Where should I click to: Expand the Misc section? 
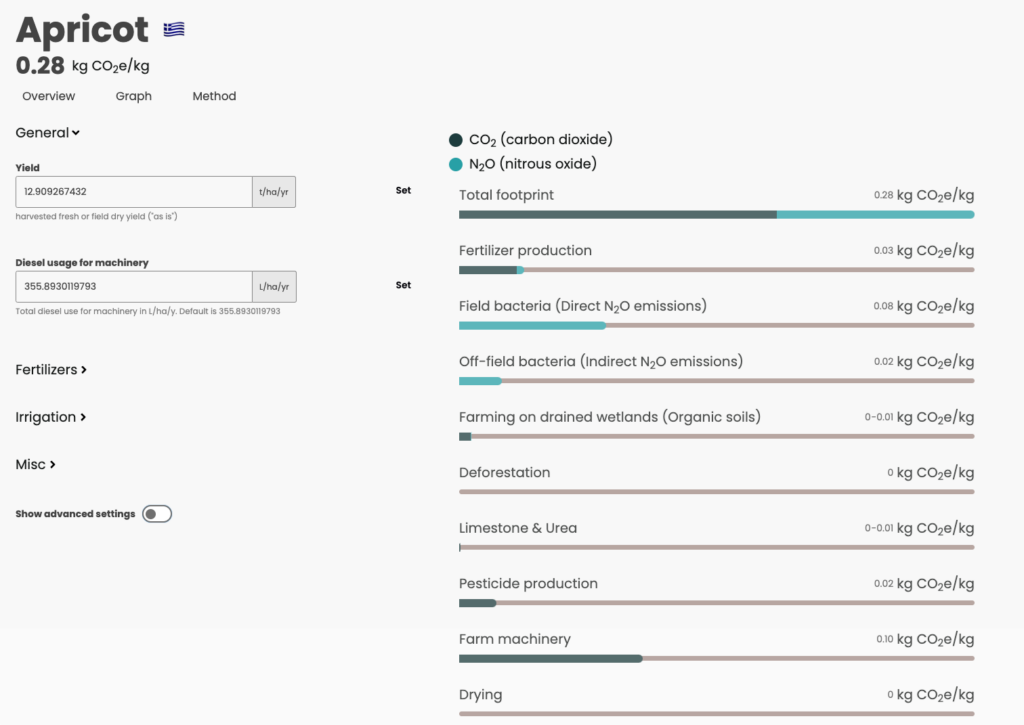[x=35, y=465]
